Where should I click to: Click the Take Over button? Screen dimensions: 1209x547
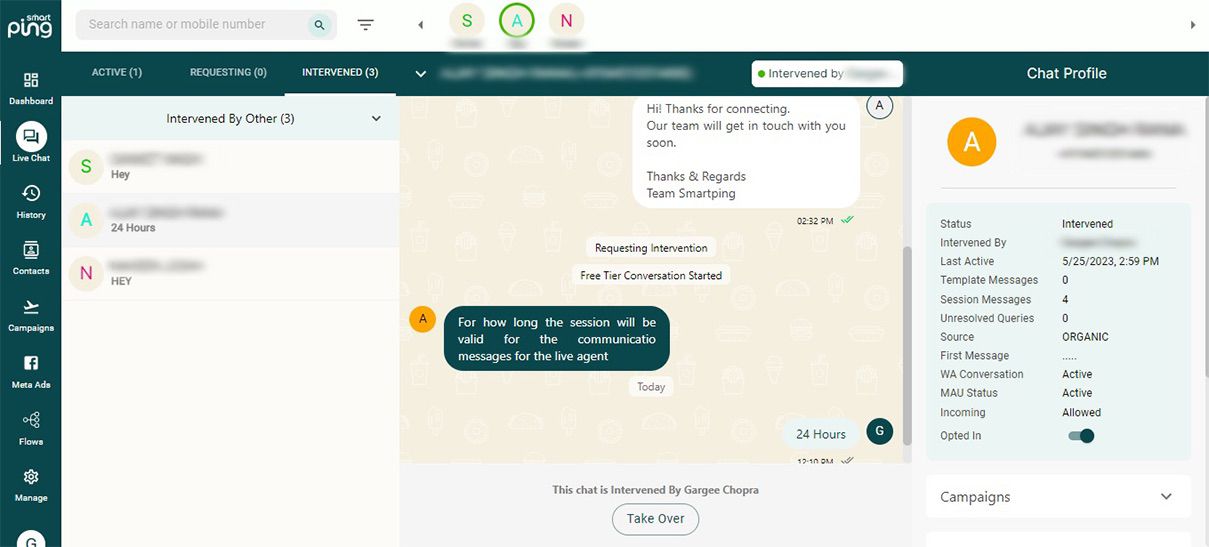[x=655, y=519]
